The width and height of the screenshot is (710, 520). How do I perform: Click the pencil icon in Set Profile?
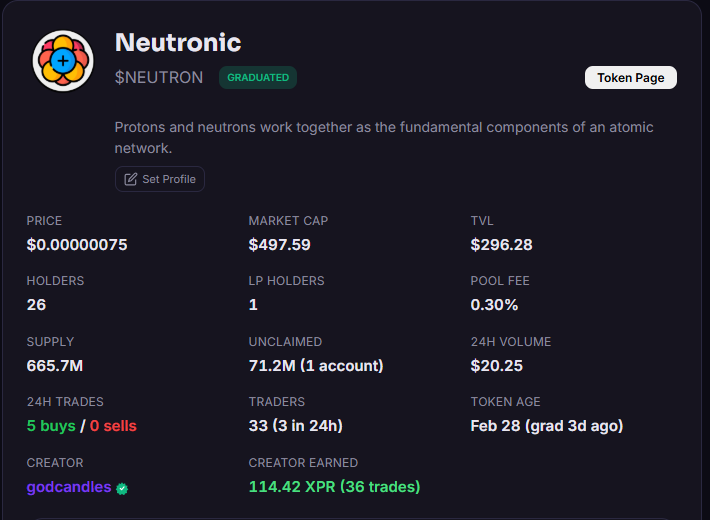tap(130, 179)
